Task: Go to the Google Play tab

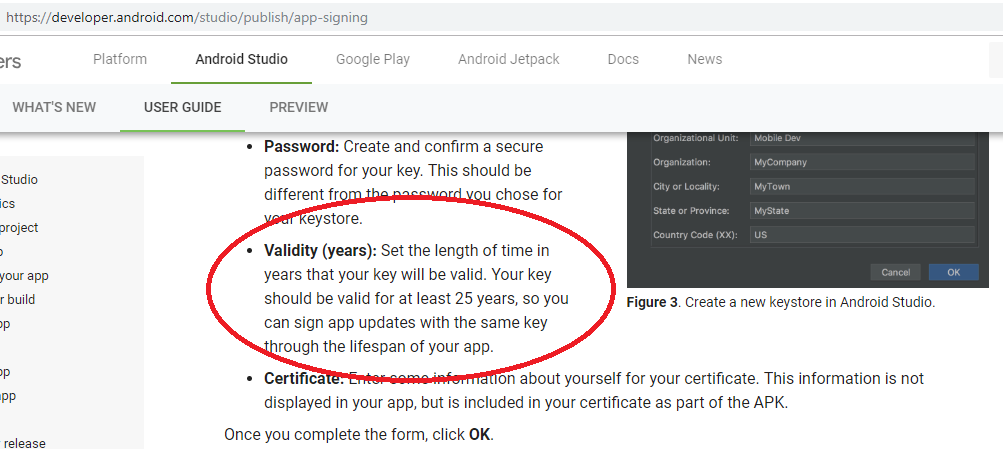Action: pos(373,59)
